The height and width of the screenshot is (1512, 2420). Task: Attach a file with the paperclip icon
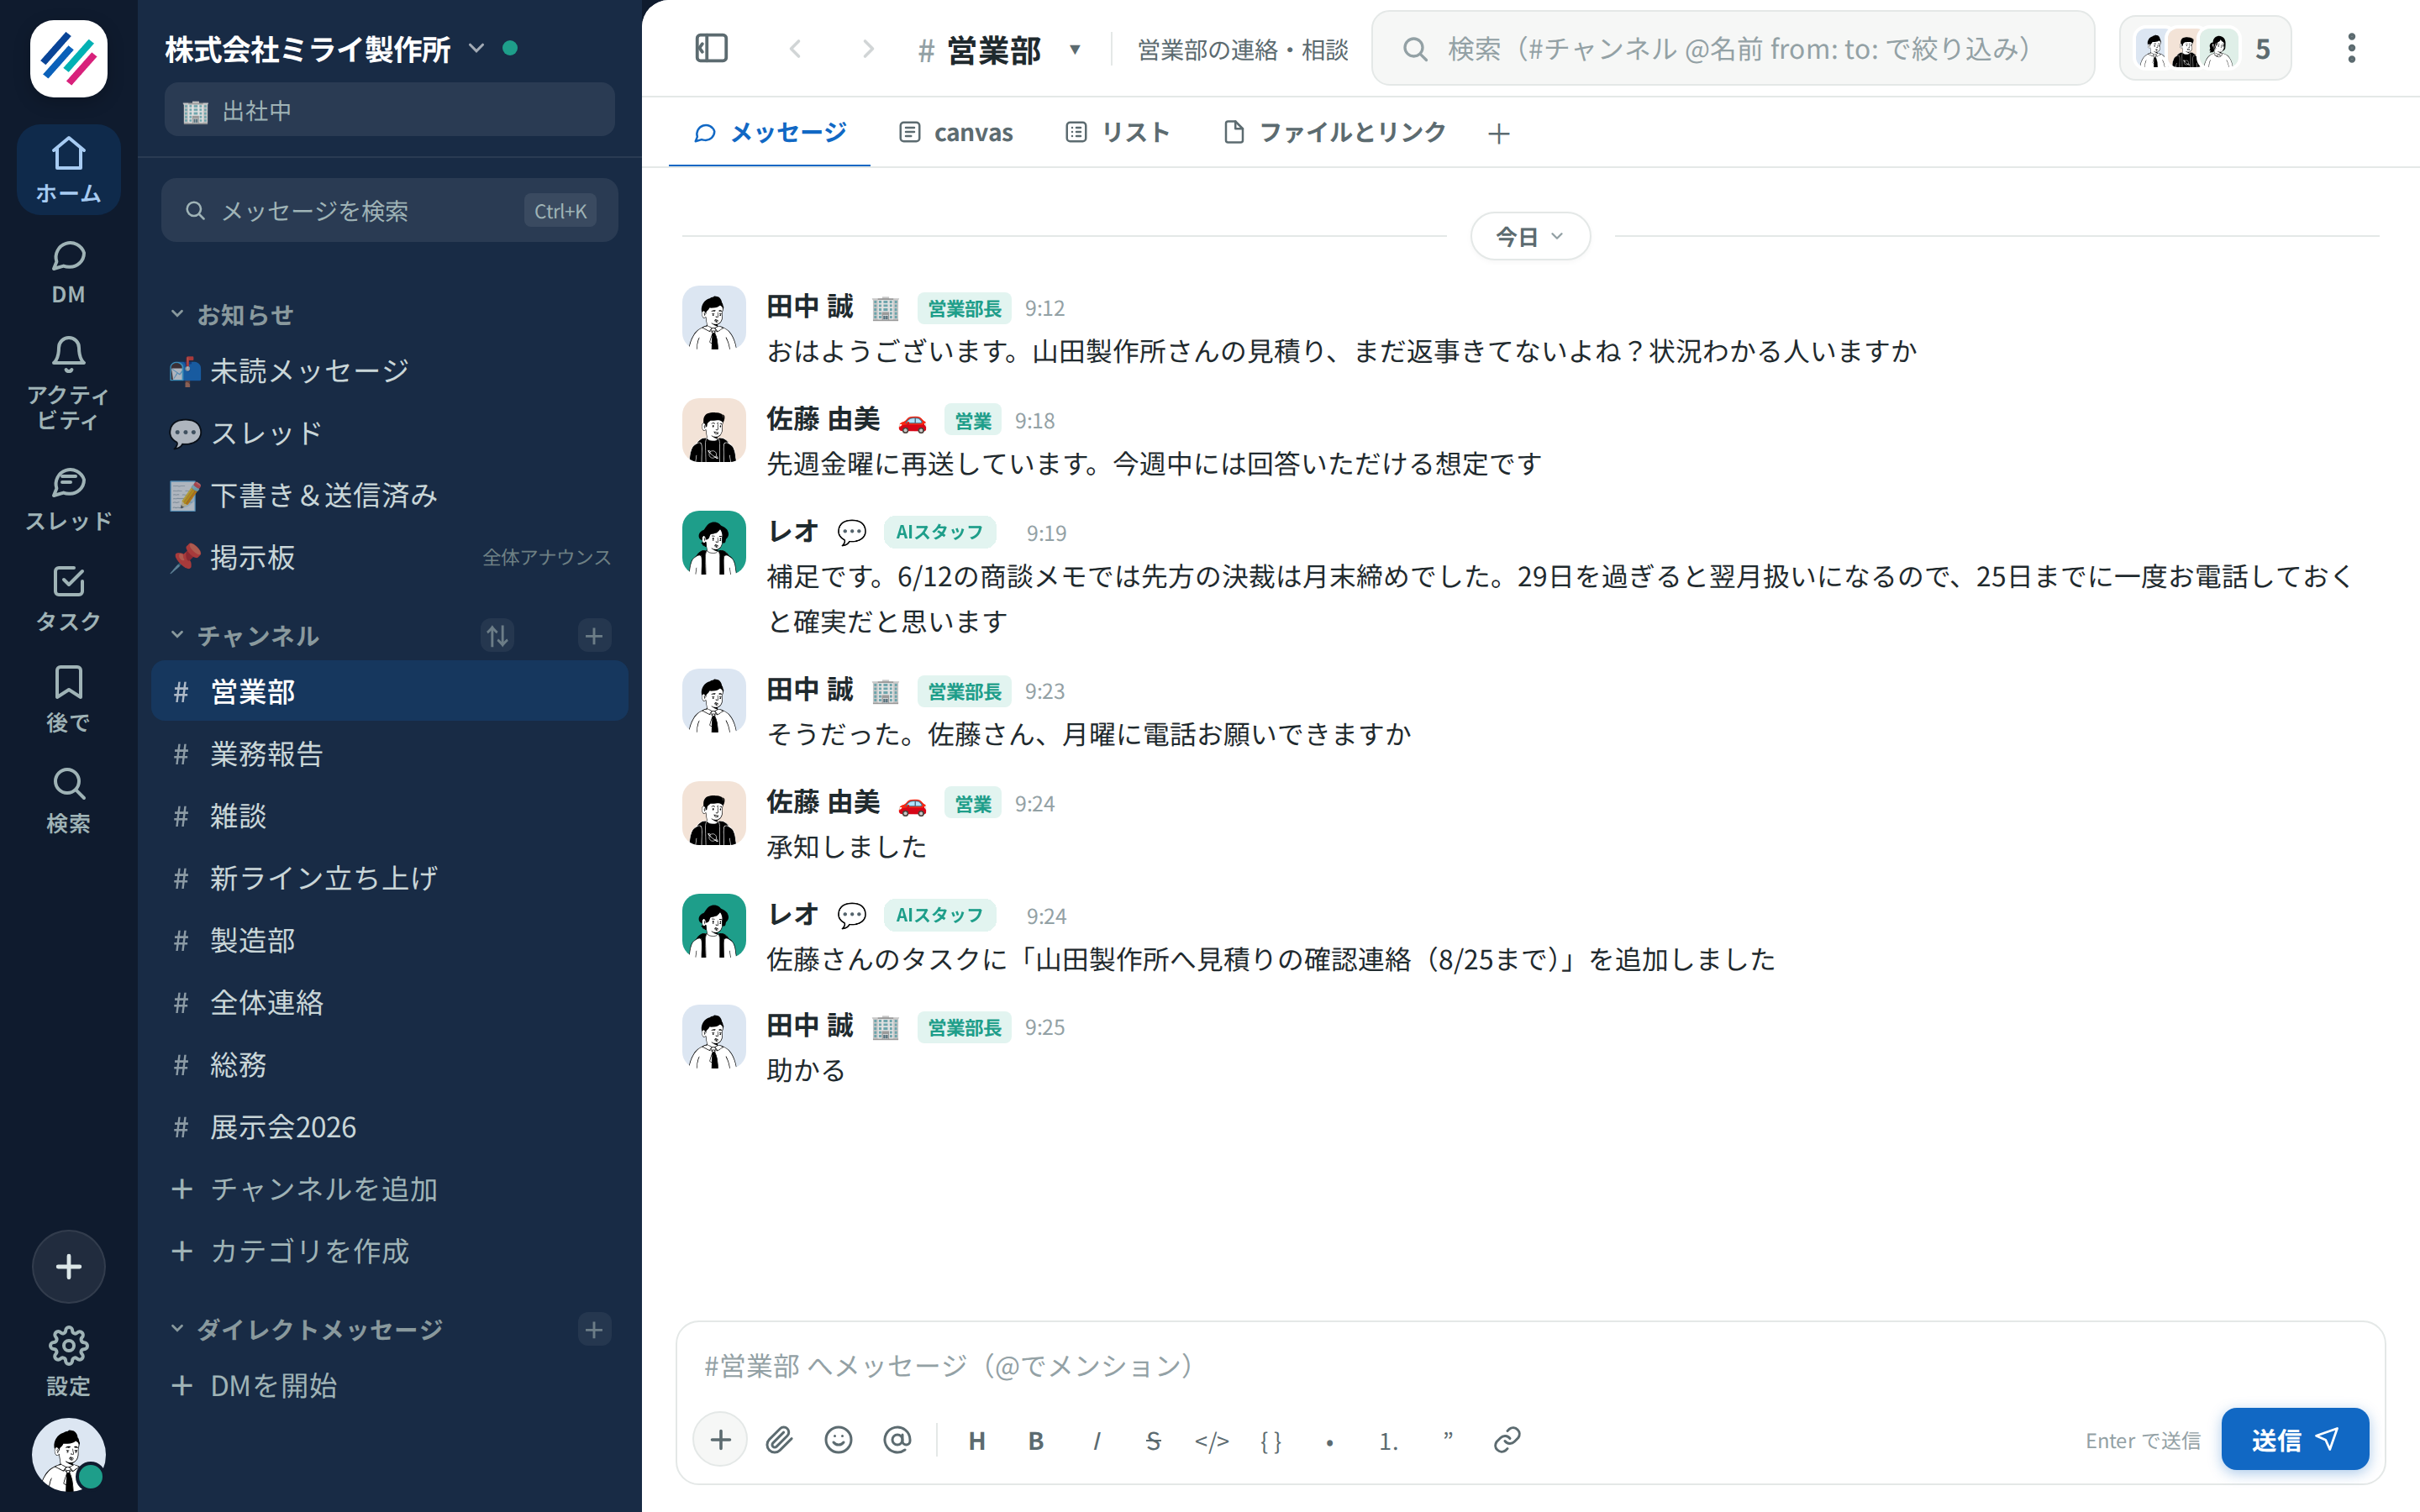tap(779, 1440)
